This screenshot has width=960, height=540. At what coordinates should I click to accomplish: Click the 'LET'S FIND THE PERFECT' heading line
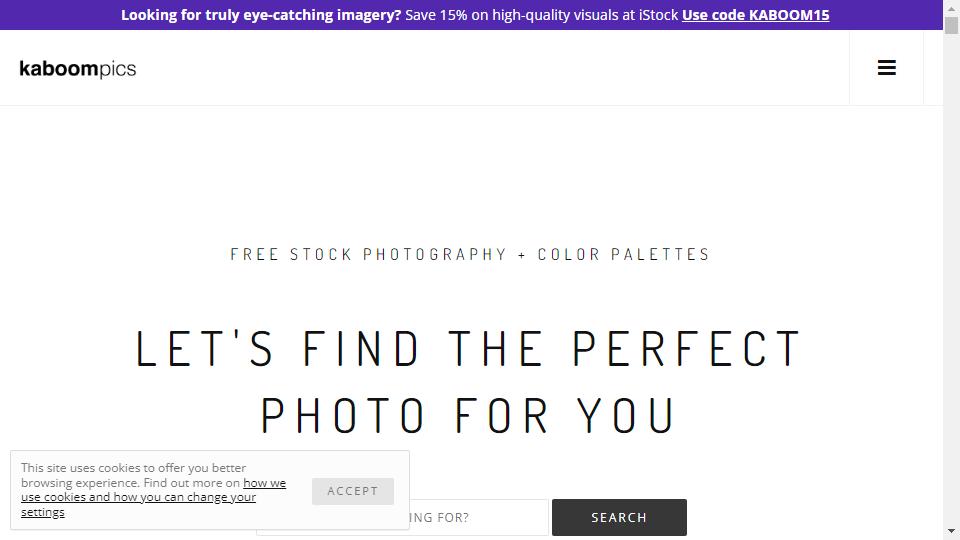coord(468,348)
